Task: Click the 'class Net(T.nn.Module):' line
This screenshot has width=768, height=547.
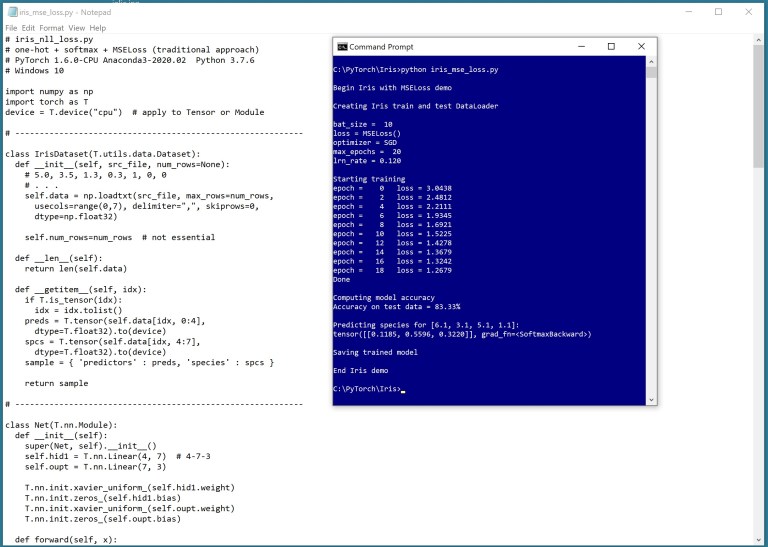Action: [61, 425]
